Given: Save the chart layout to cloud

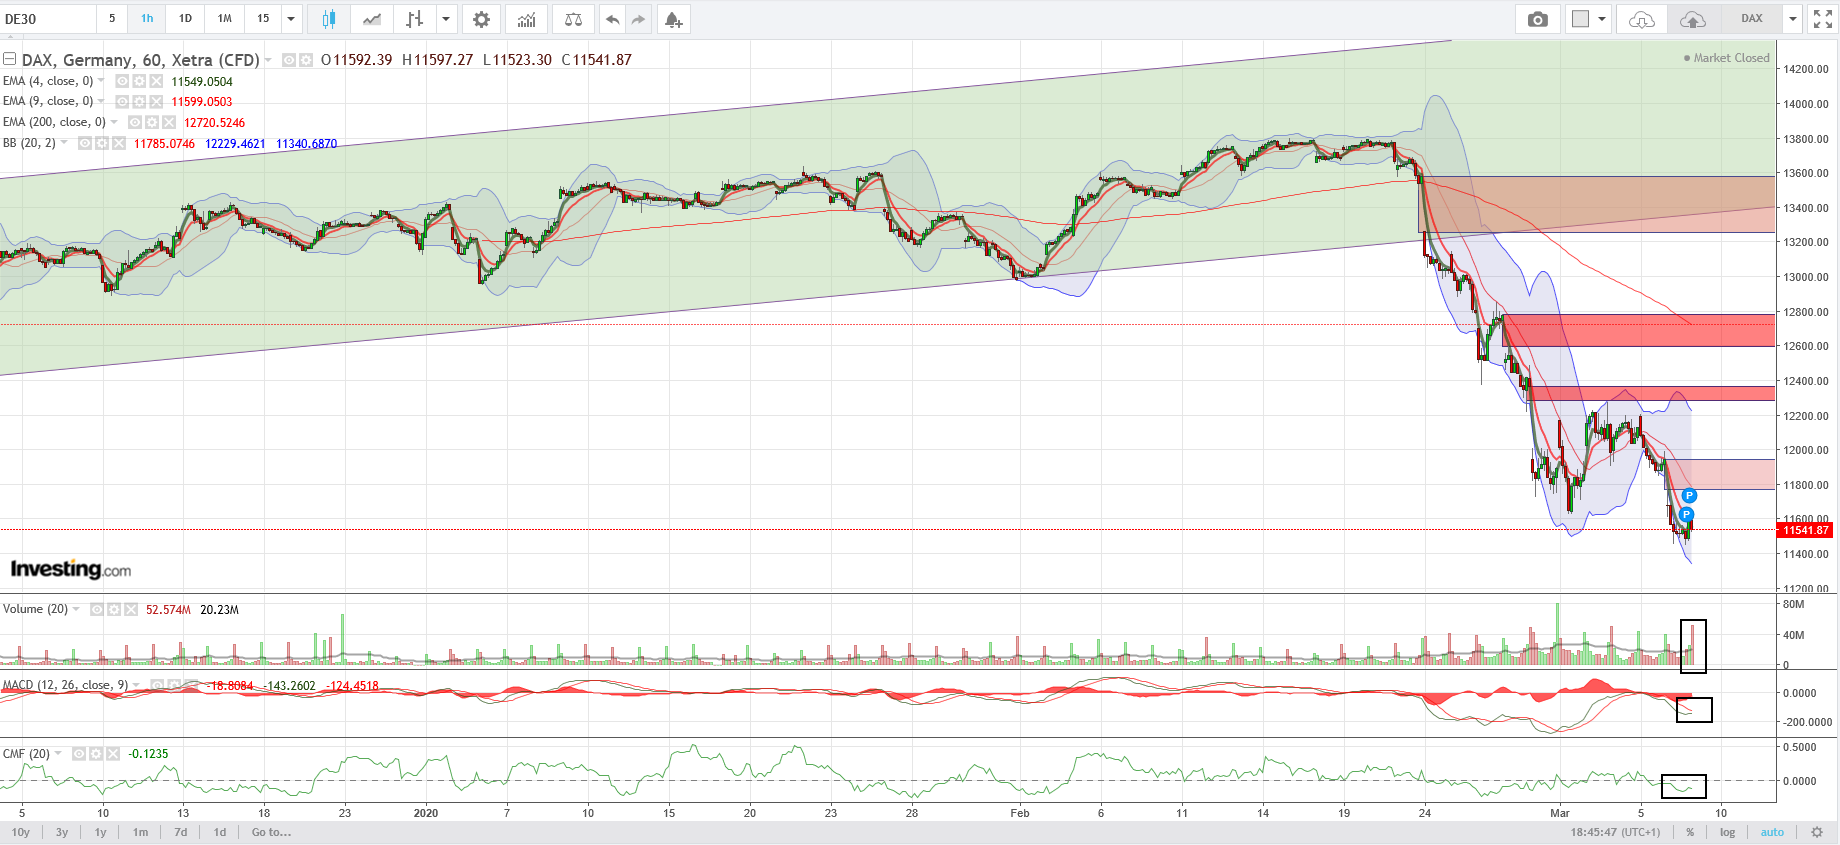Looking at the screenshot, I should [x=1692, y=19].
